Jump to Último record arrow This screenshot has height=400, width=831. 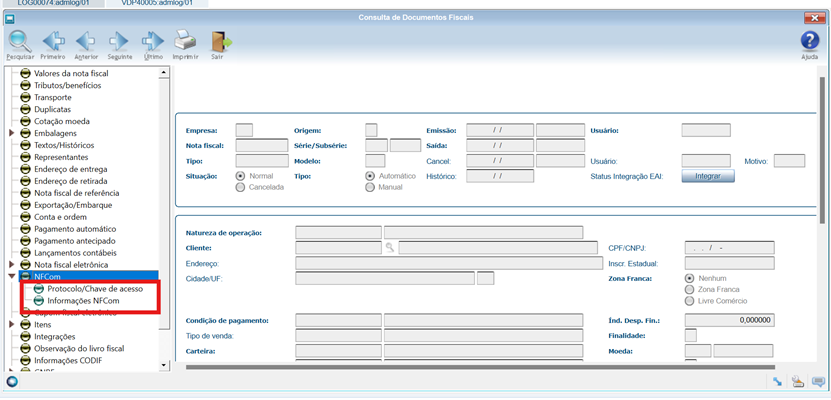pos(153,41)
